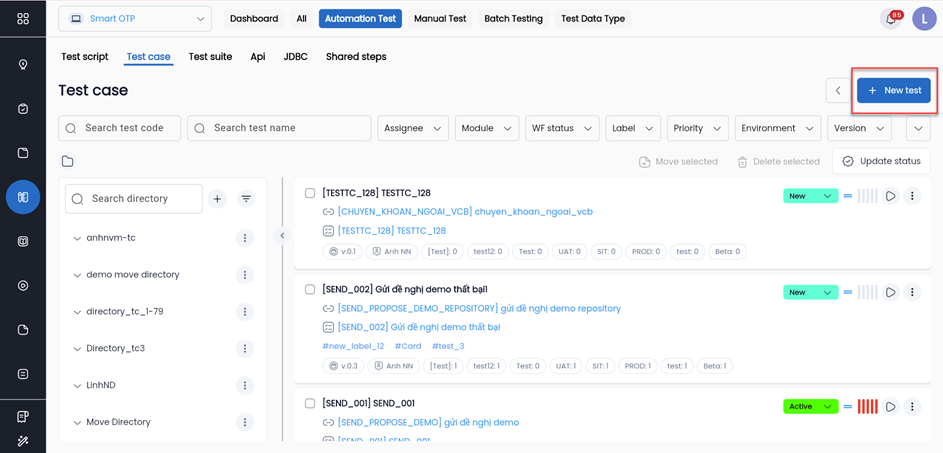
Task: Click the Search test name field
Action: (279, 128)
